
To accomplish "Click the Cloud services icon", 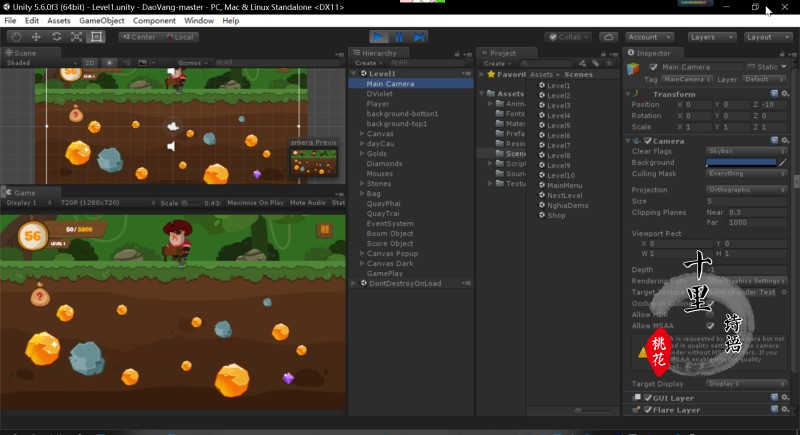I will click(609, 37).
